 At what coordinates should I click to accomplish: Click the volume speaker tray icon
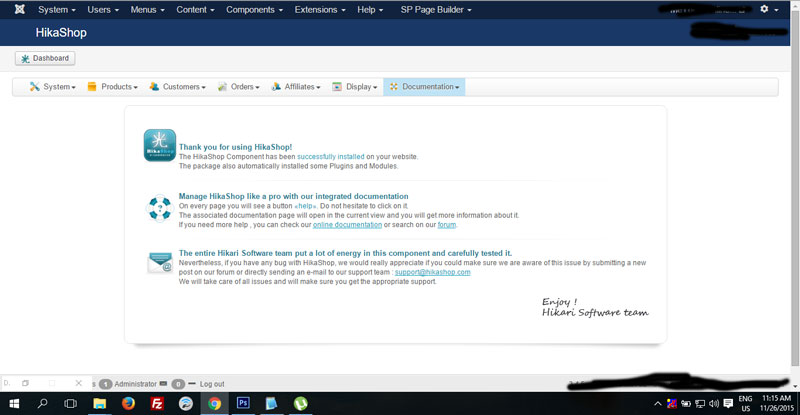714,404
